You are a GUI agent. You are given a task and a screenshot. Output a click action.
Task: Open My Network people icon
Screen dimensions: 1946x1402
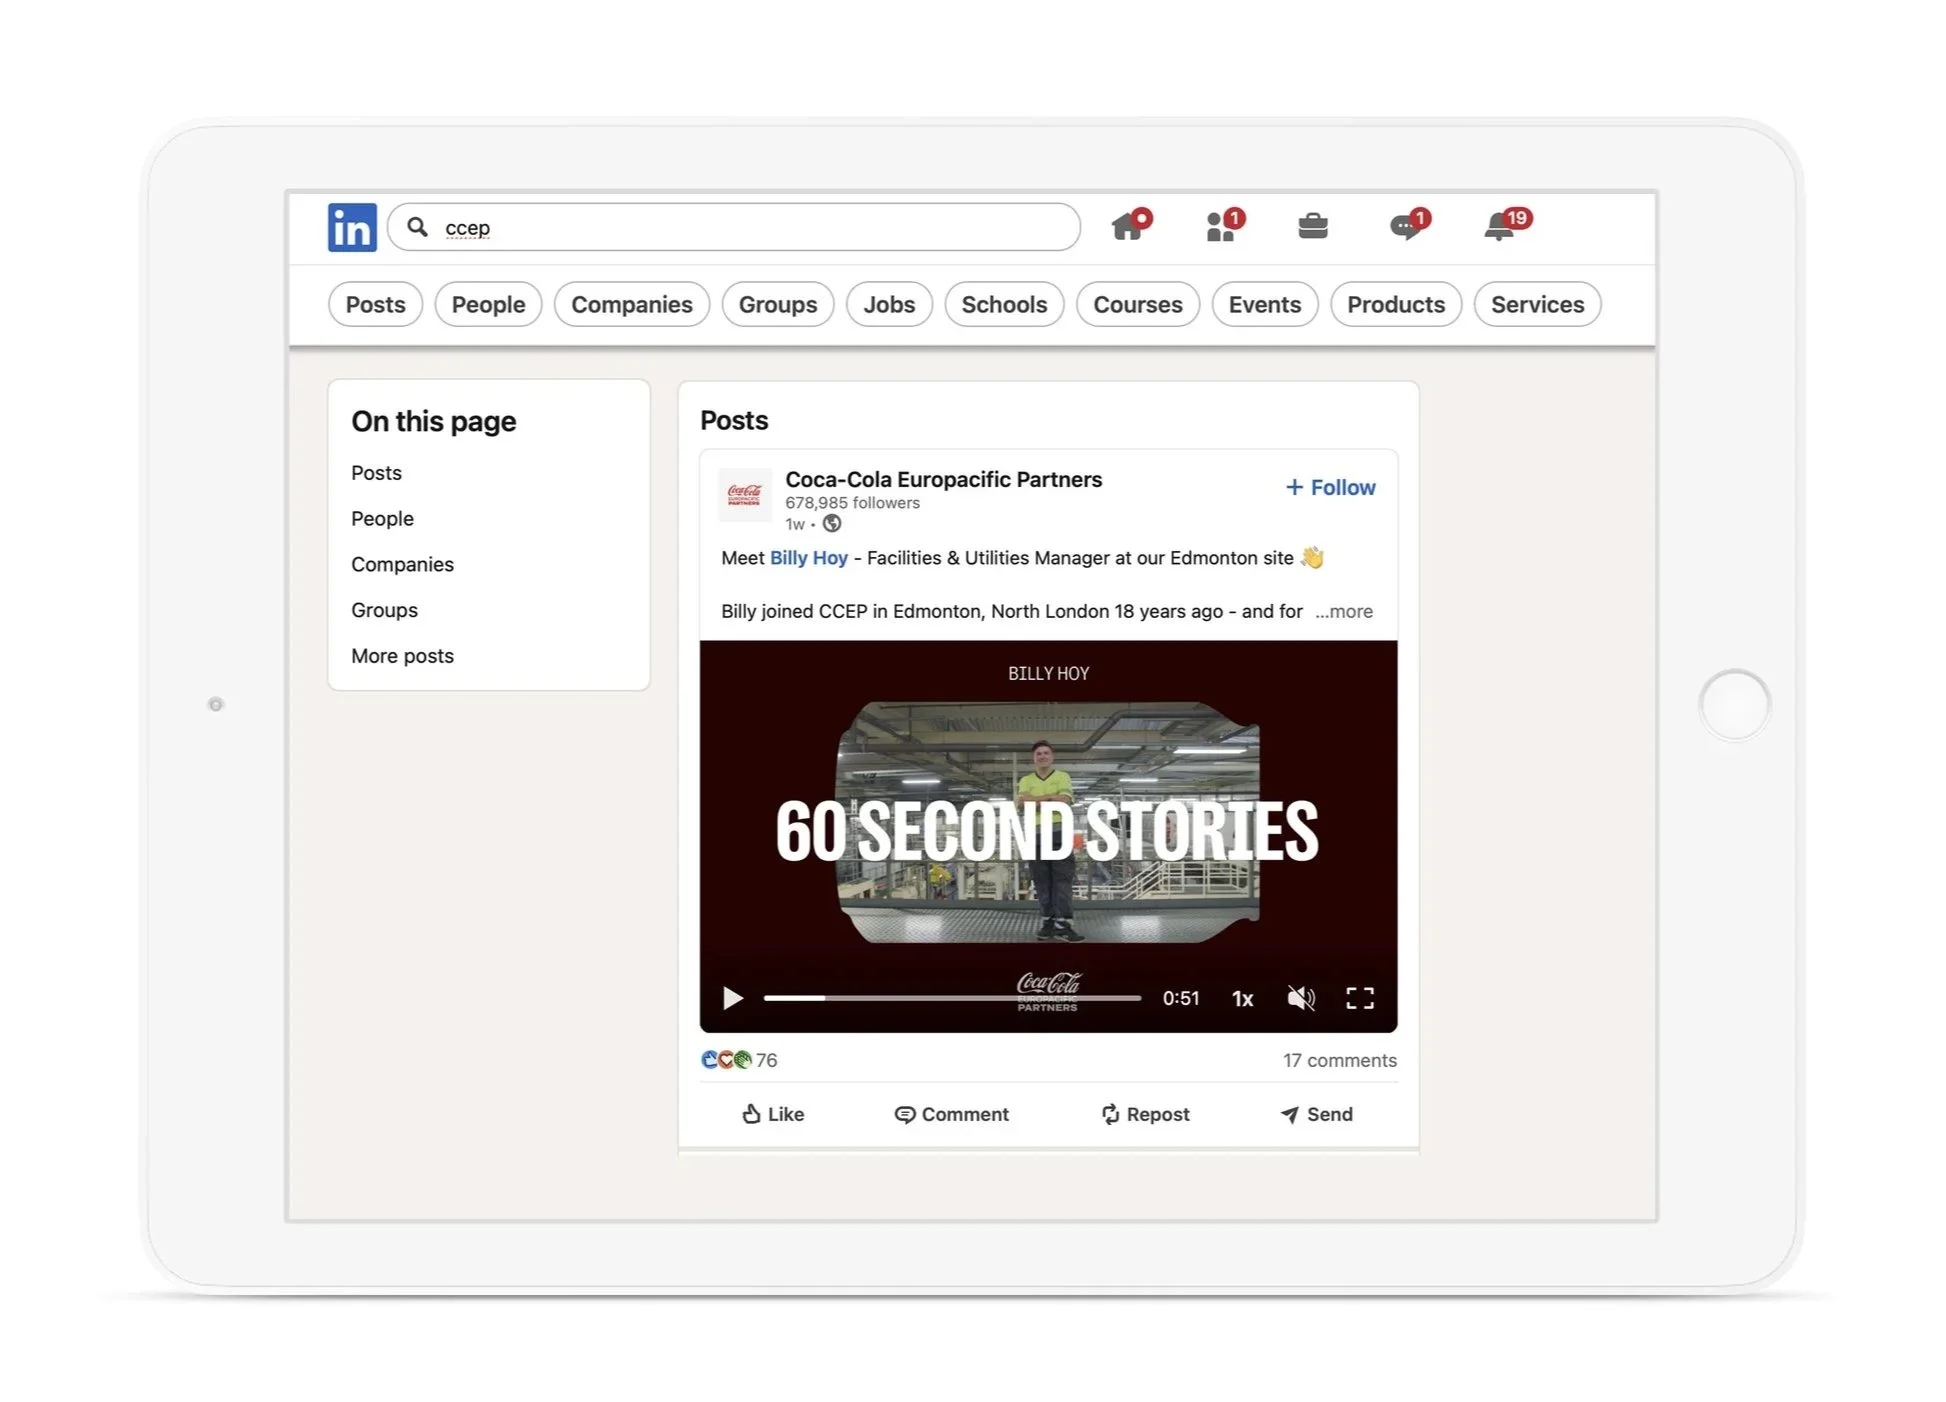pyautogui.click(x=1220, y=227)
